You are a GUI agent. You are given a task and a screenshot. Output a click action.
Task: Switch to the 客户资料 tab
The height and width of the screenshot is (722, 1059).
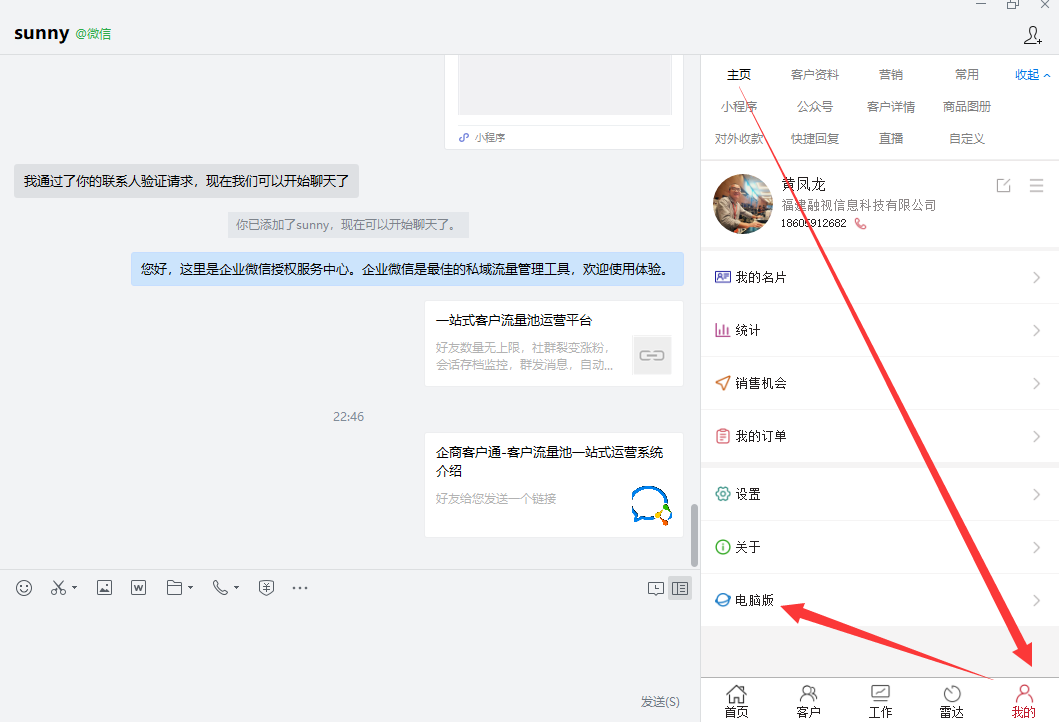tap(815, 74)
